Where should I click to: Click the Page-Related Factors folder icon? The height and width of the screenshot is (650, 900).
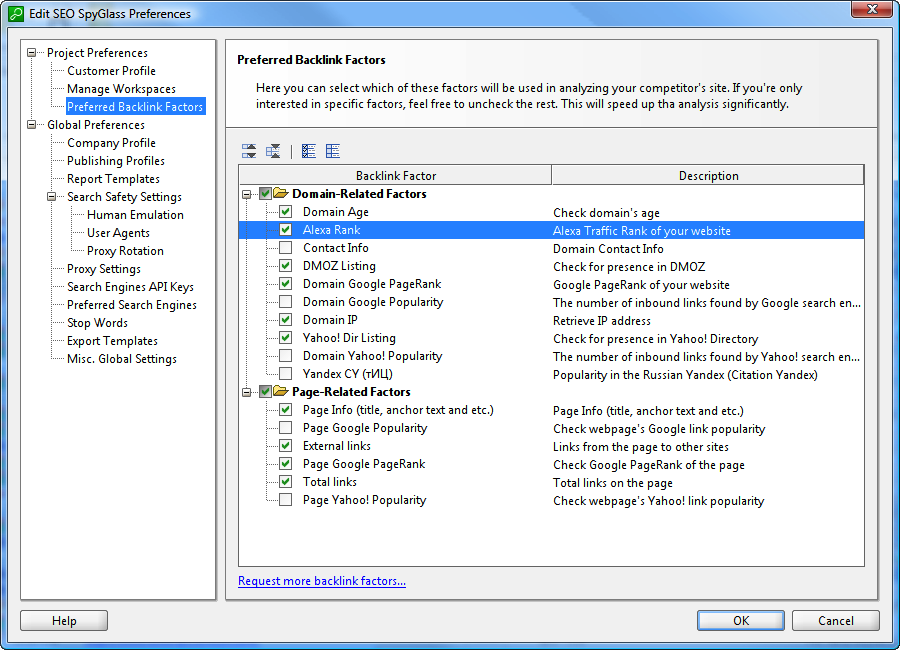(x=281, y=391)
